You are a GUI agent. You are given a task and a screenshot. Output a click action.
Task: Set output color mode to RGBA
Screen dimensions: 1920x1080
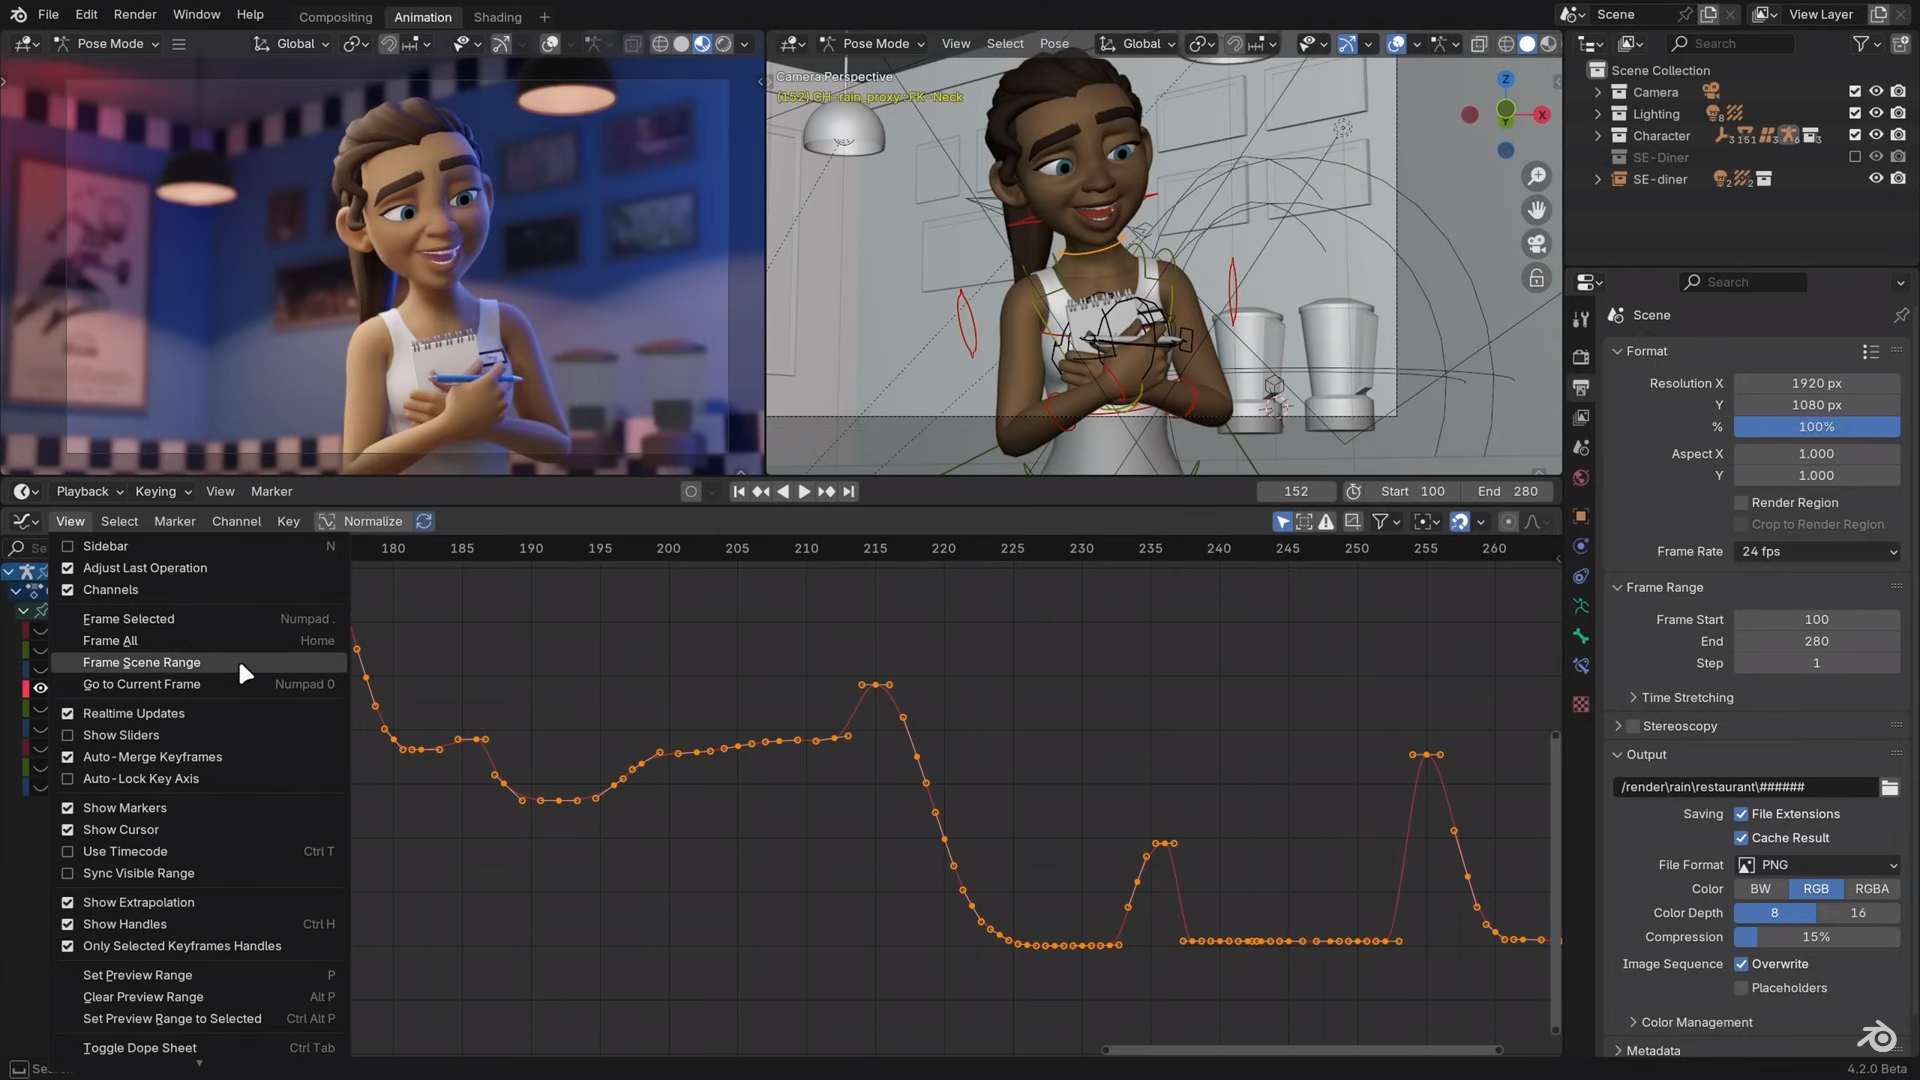pyautogui.click(x=1871, y=888)
